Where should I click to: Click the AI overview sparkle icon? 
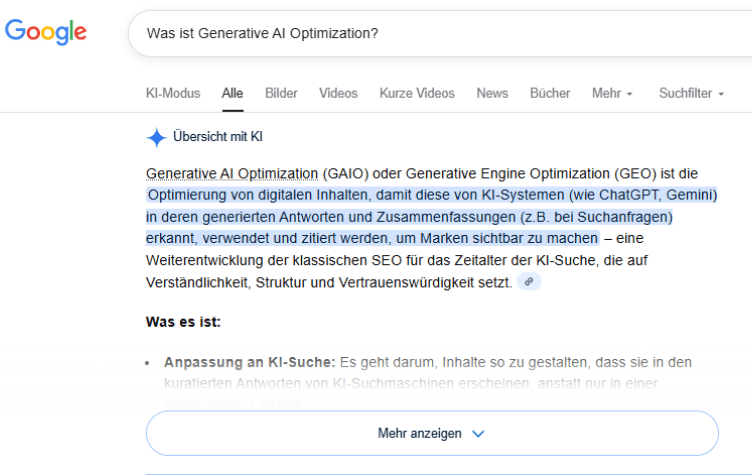(x=156, y=137)
